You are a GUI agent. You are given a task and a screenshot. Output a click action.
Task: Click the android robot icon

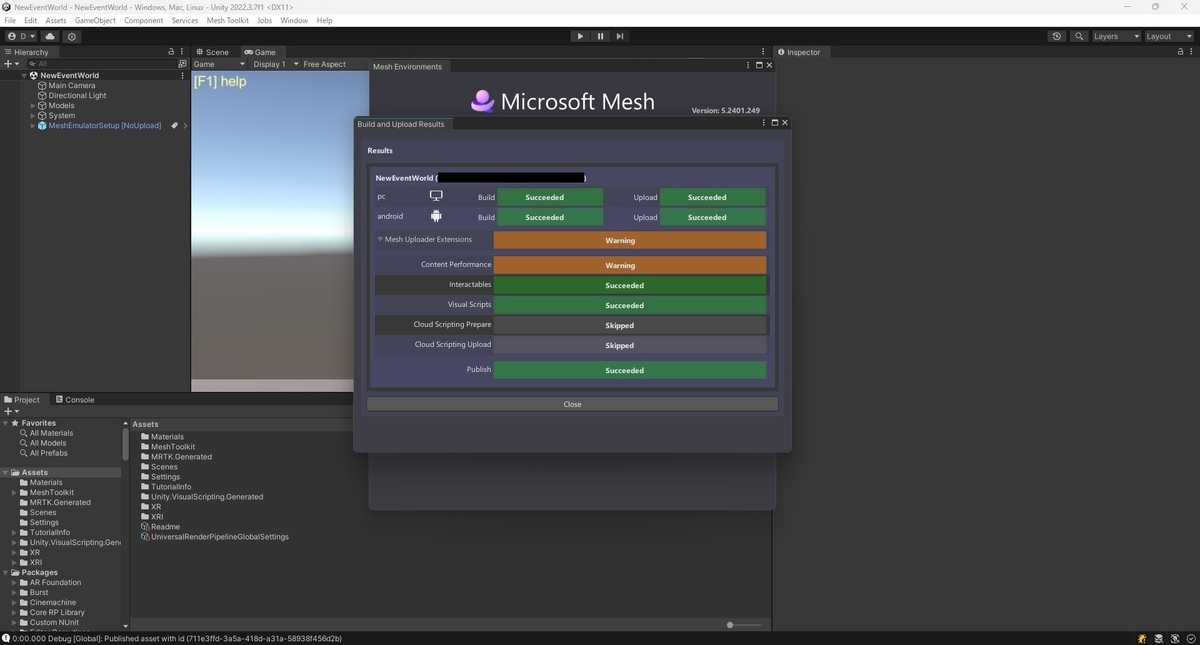click(436, 216)
